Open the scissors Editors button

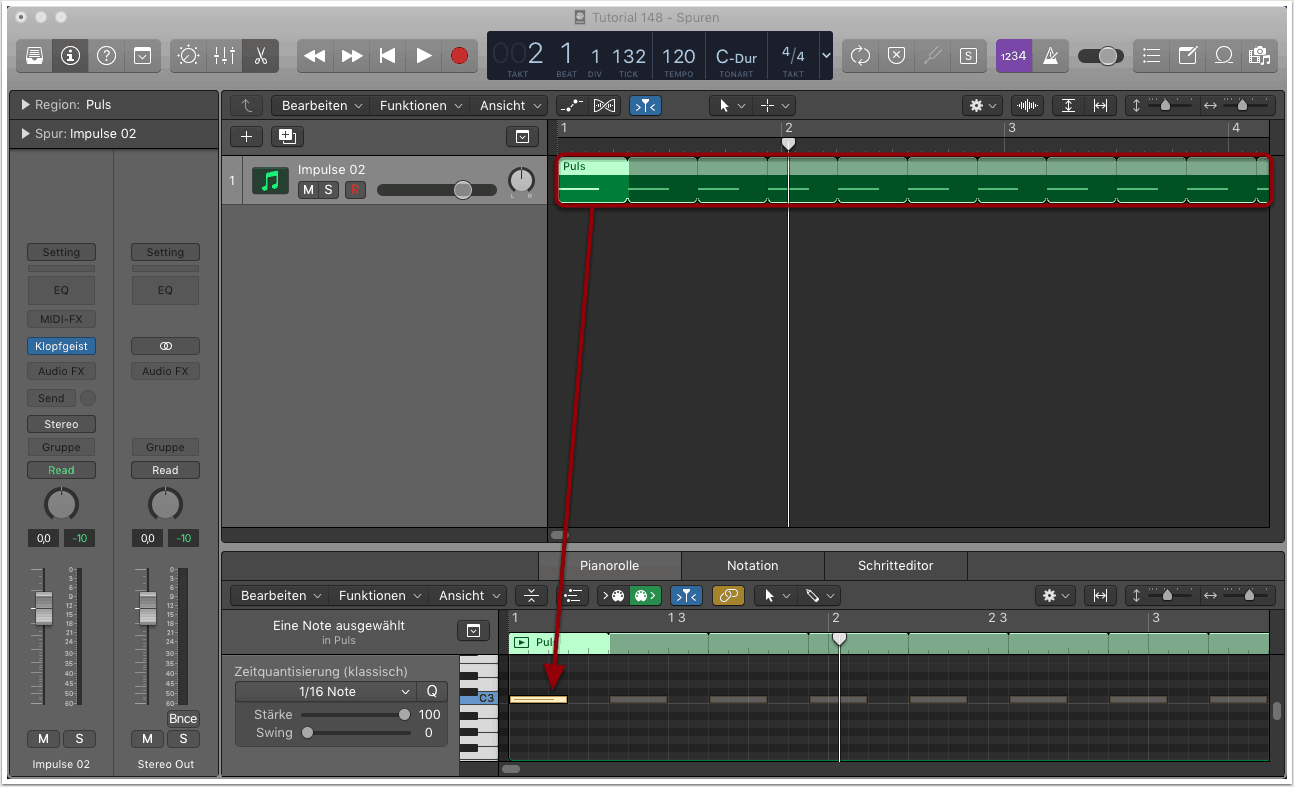tap(260, 56)
